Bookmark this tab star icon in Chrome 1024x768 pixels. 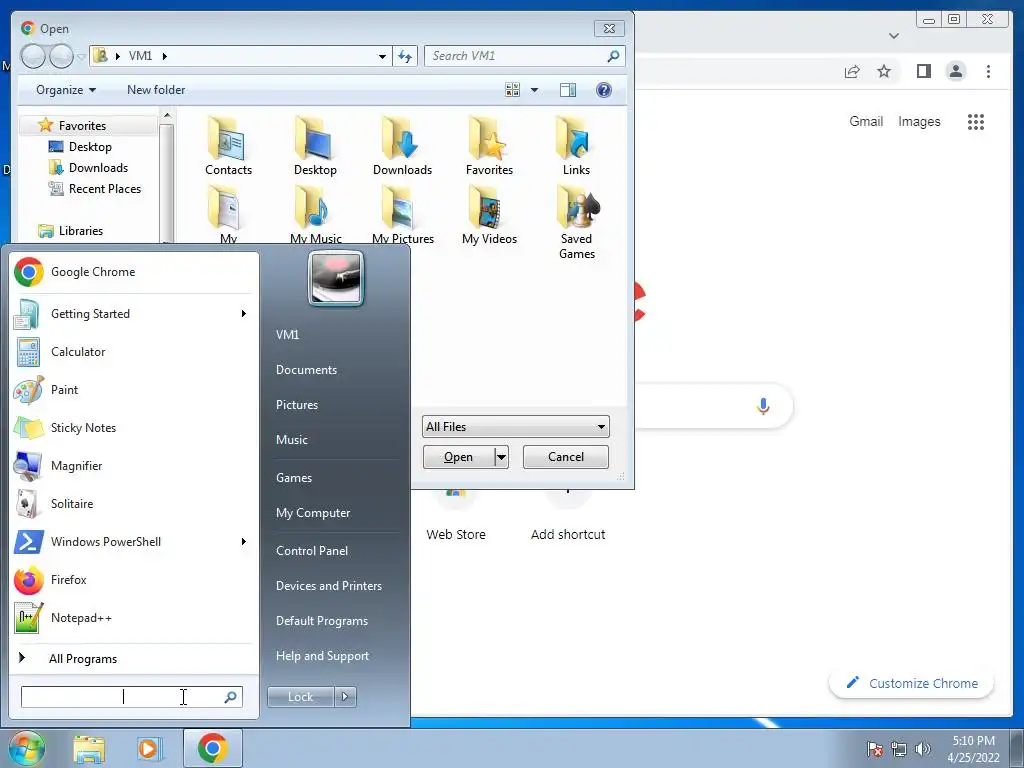click(x=884, y=71)
